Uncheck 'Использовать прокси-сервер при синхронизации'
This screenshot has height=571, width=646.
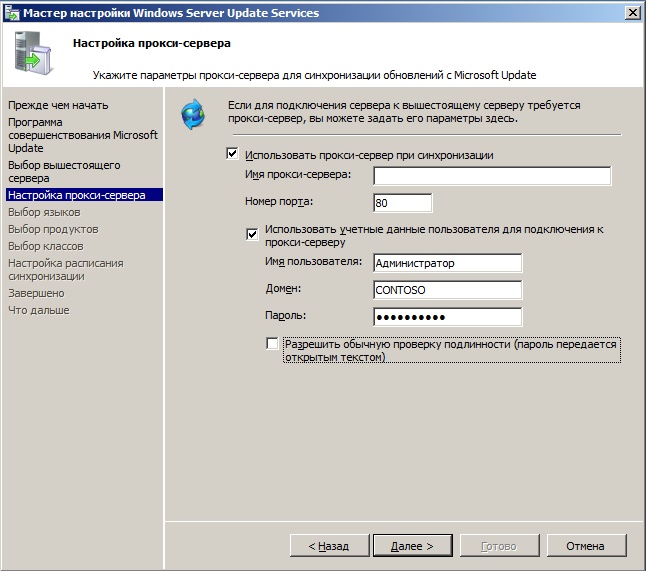tap(232, 154)
